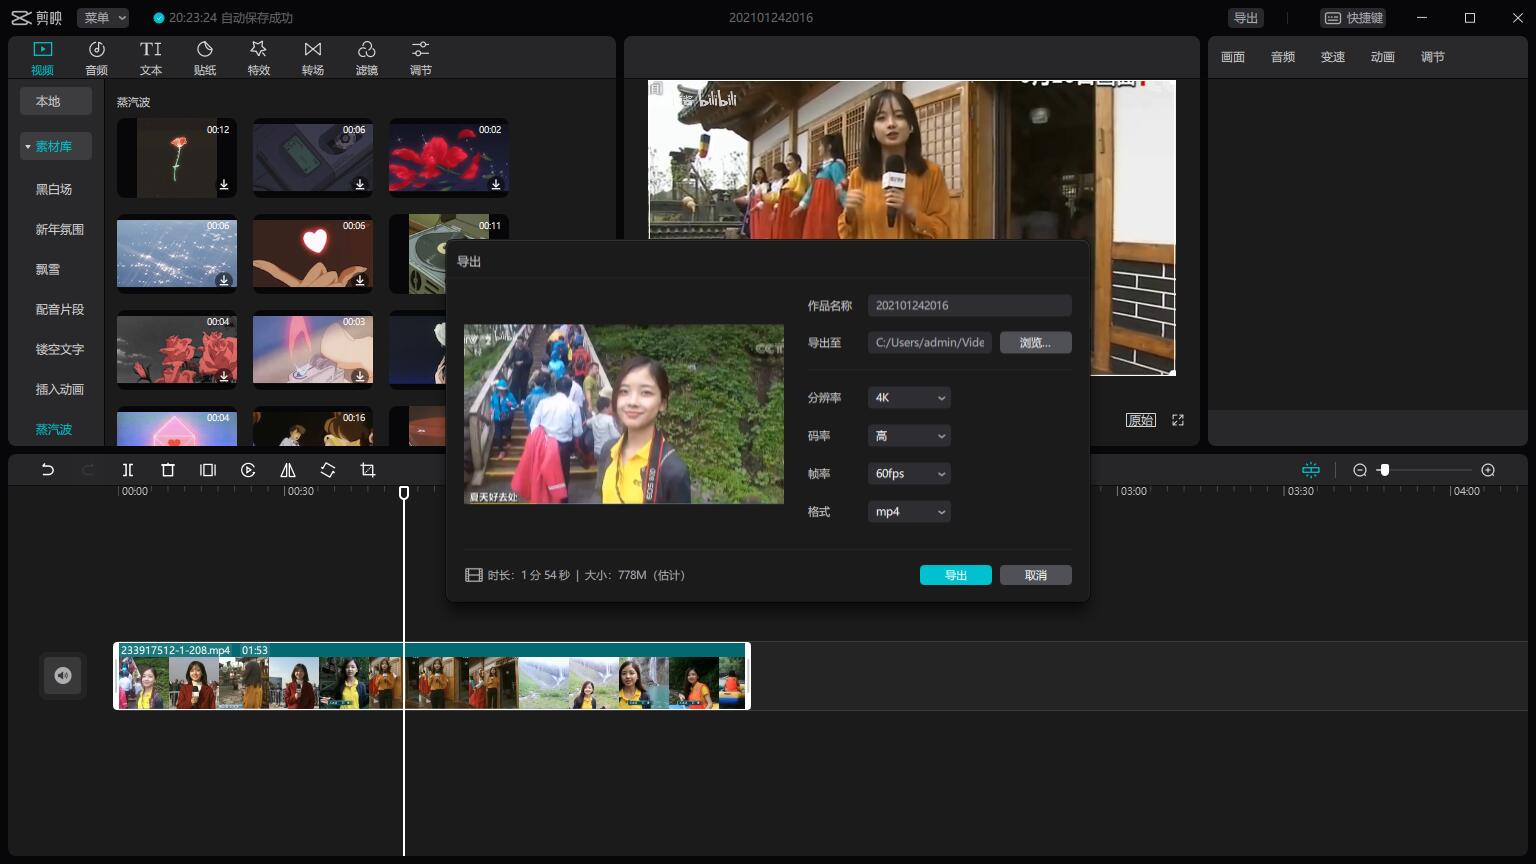Select the crop tool icon
The width and height of the screenshot is (1536, 864).
click(368, 470)
